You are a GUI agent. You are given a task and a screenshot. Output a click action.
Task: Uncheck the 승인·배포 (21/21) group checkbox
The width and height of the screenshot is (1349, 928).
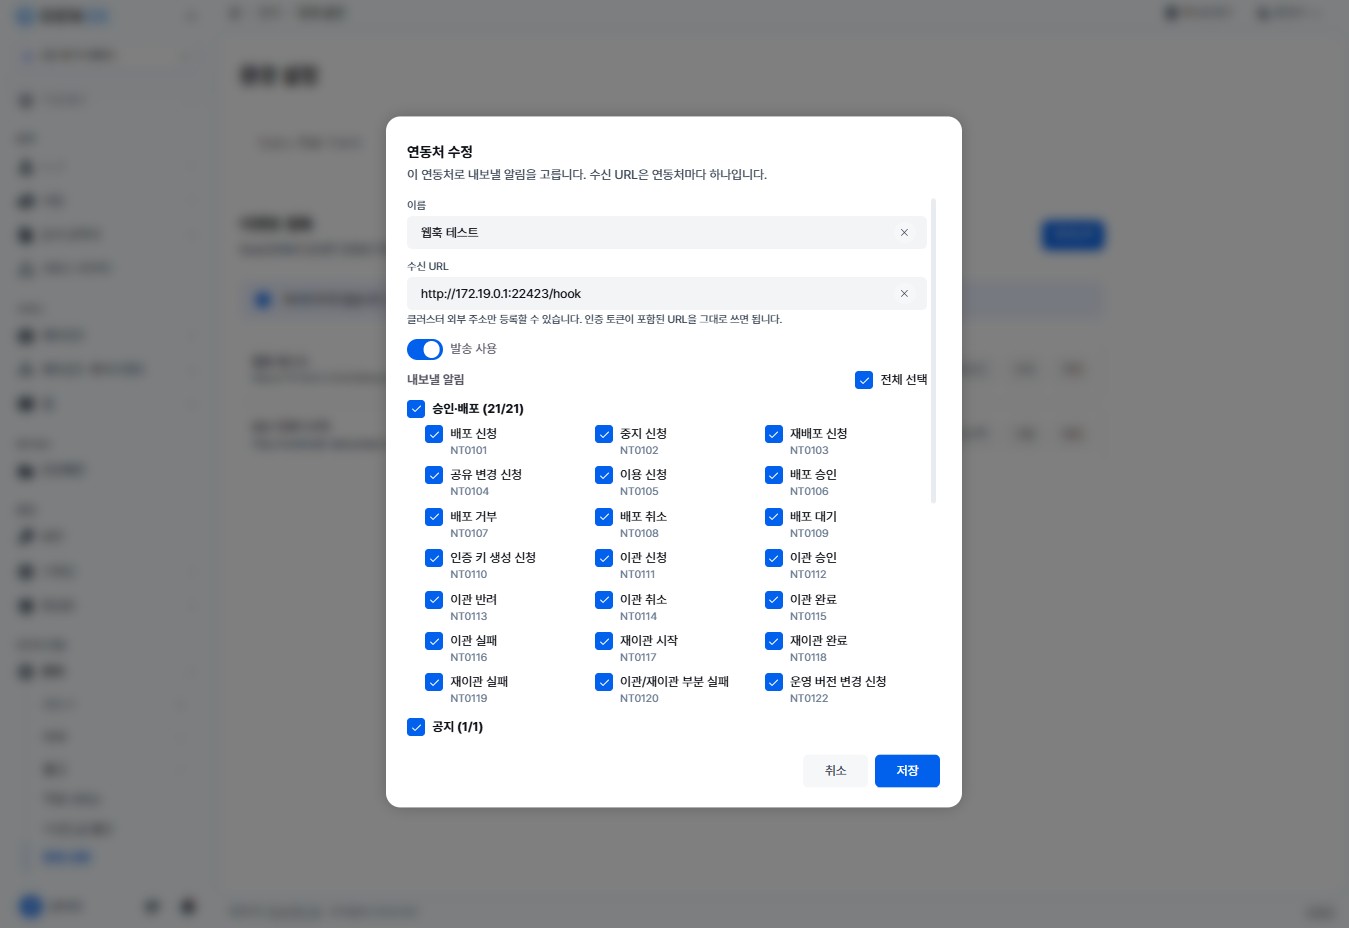point(416,409)
